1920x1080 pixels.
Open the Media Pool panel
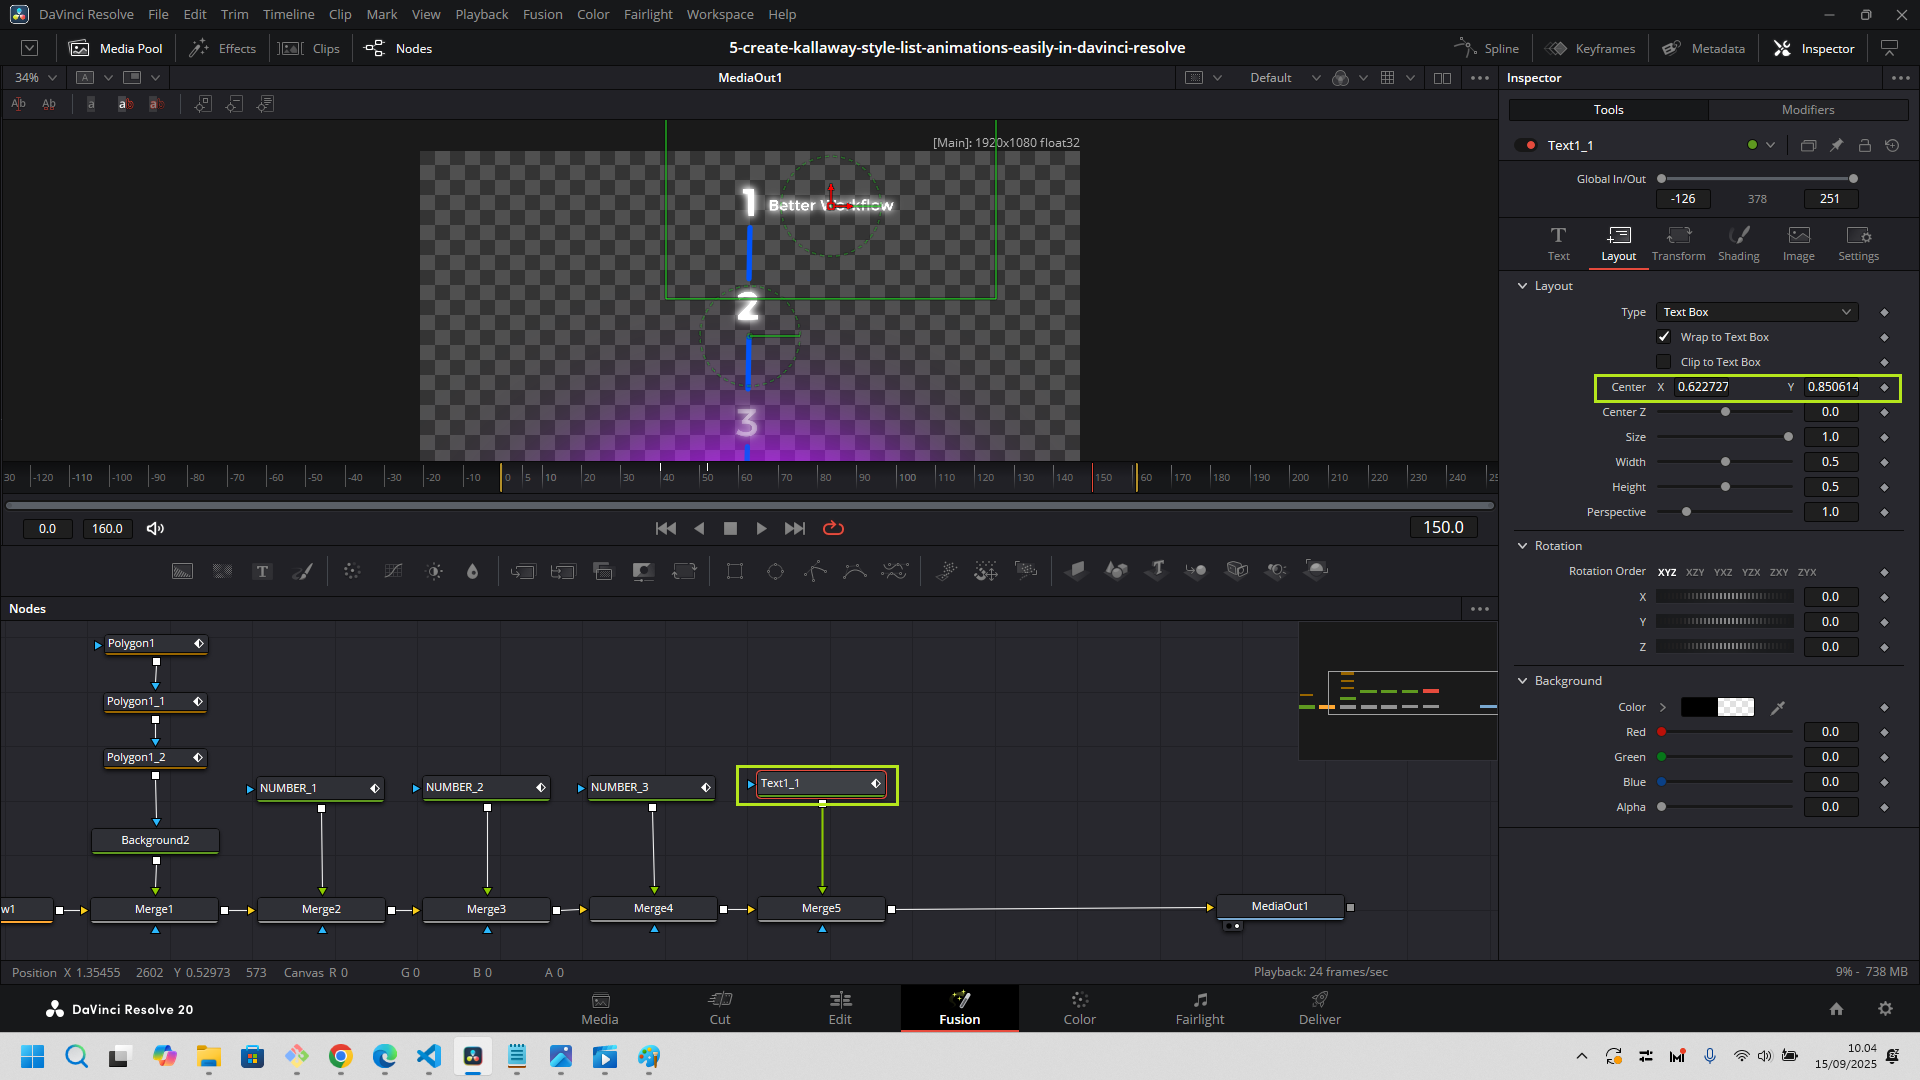pyautogui.click(x=116, y=48)
